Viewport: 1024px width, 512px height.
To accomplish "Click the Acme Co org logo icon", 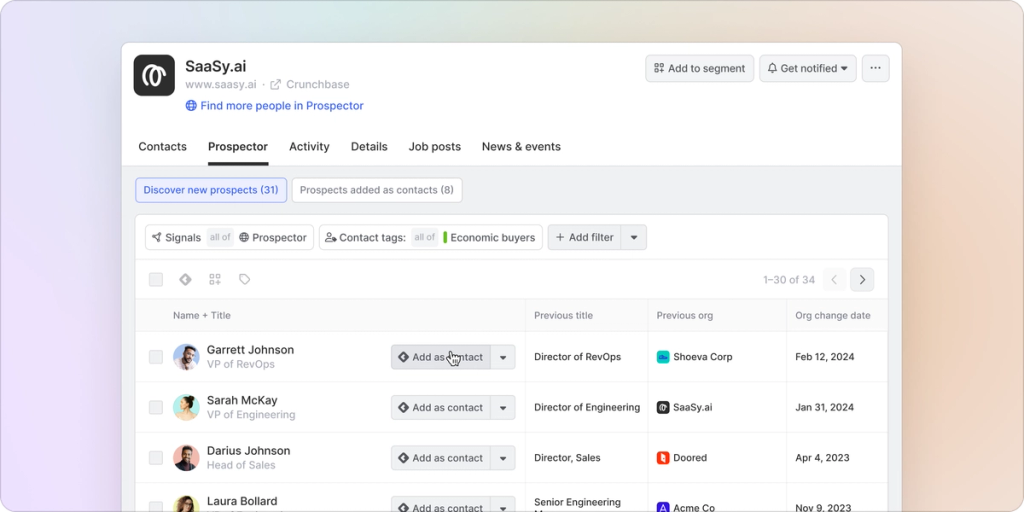I will pos(663,507).
